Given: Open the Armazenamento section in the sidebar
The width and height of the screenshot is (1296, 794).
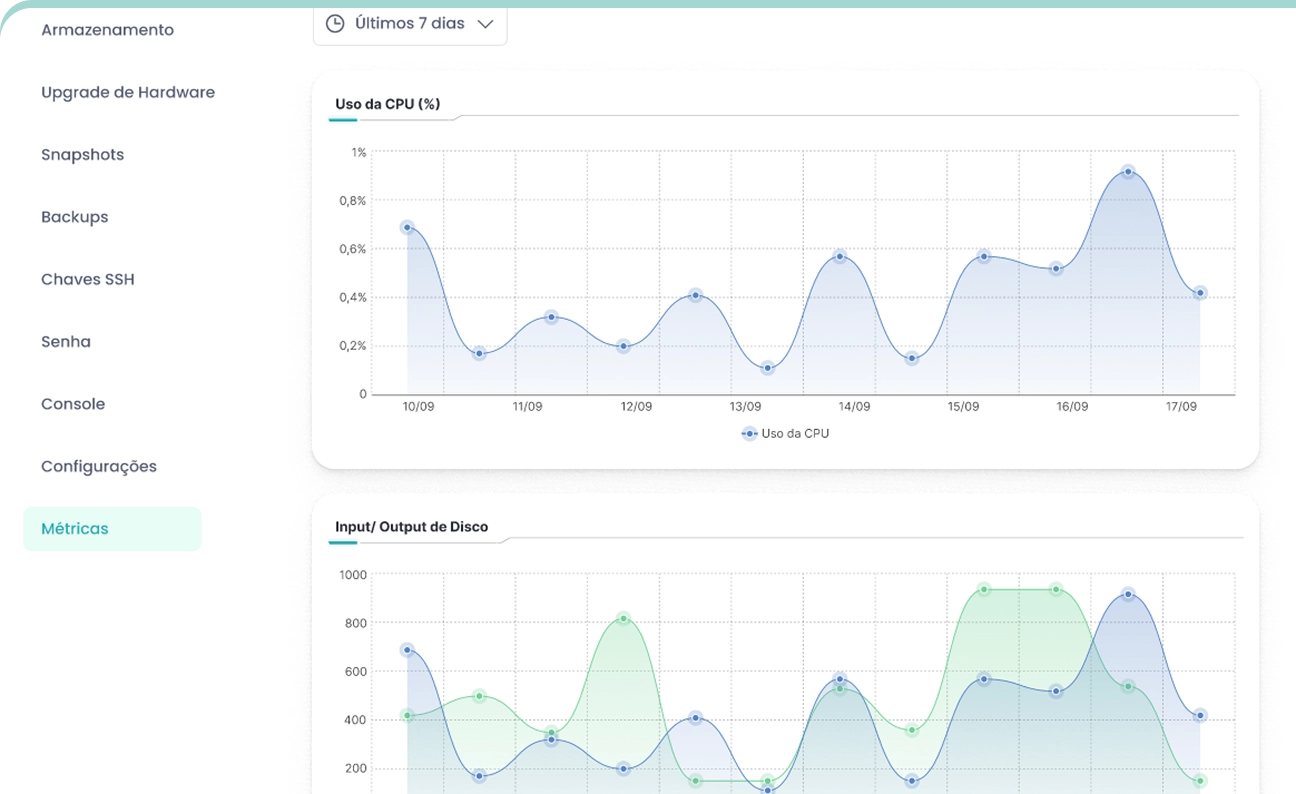Looking at the screenshot, I should tap(107, 30).
